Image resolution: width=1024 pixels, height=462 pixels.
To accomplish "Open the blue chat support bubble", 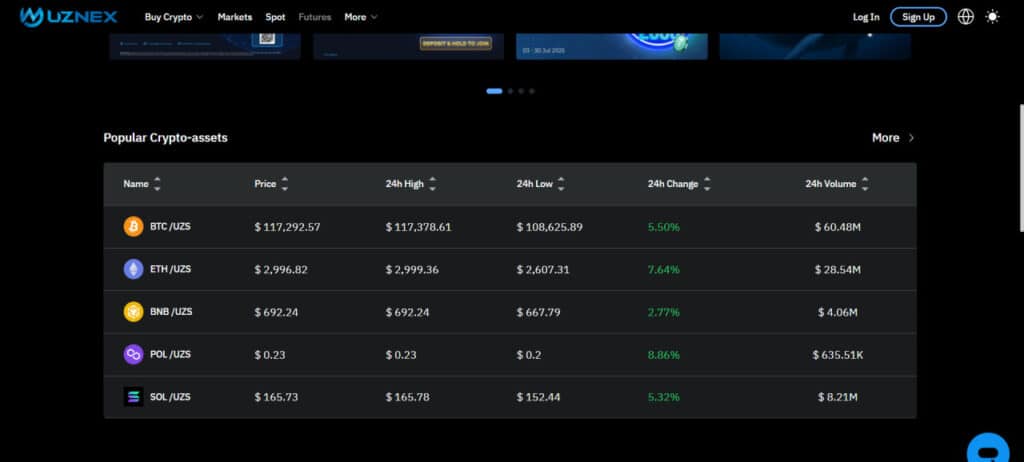I will point(988,448).
